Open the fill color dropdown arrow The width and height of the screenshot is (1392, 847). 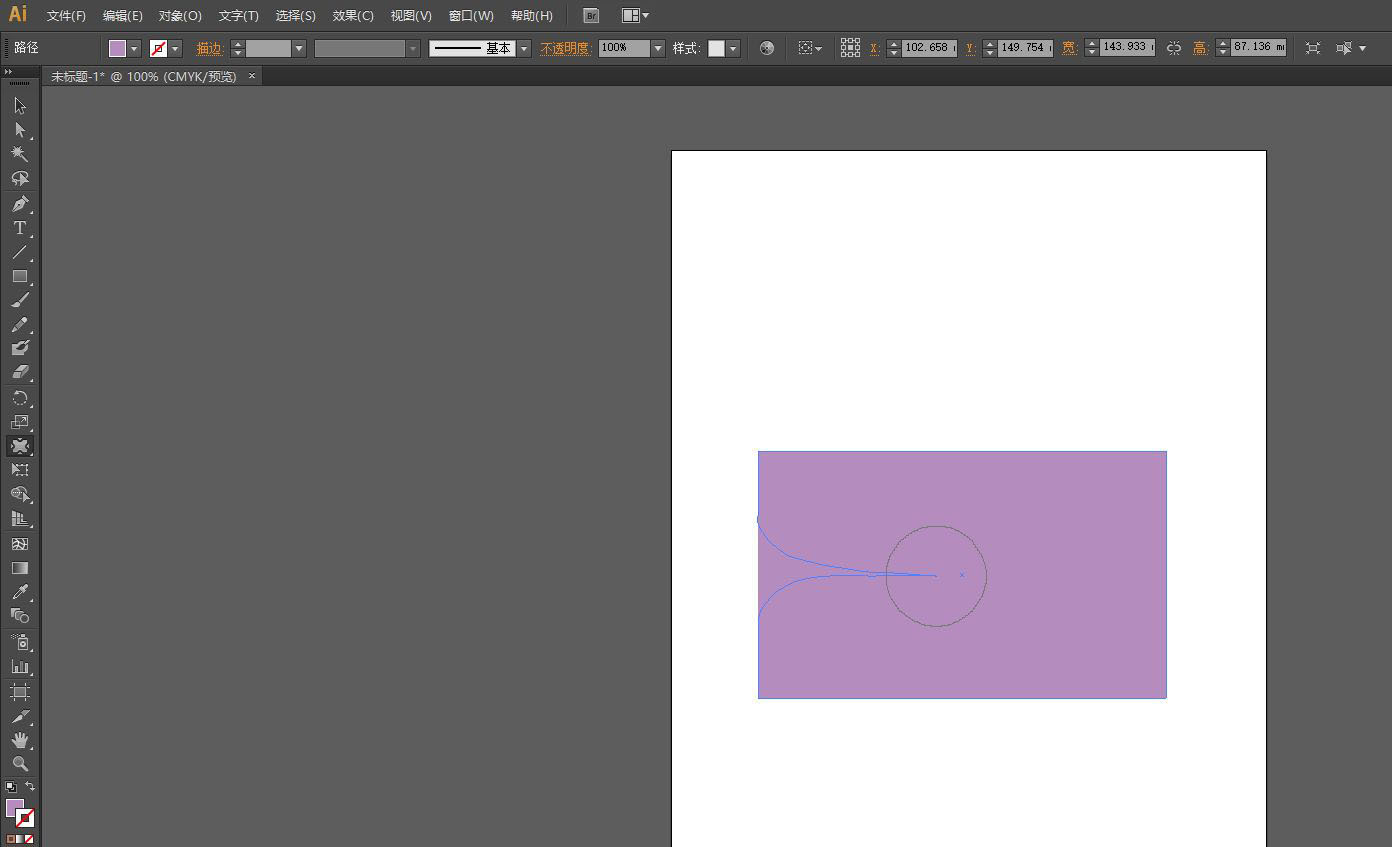pyautogui.click(x=134, y=48)
